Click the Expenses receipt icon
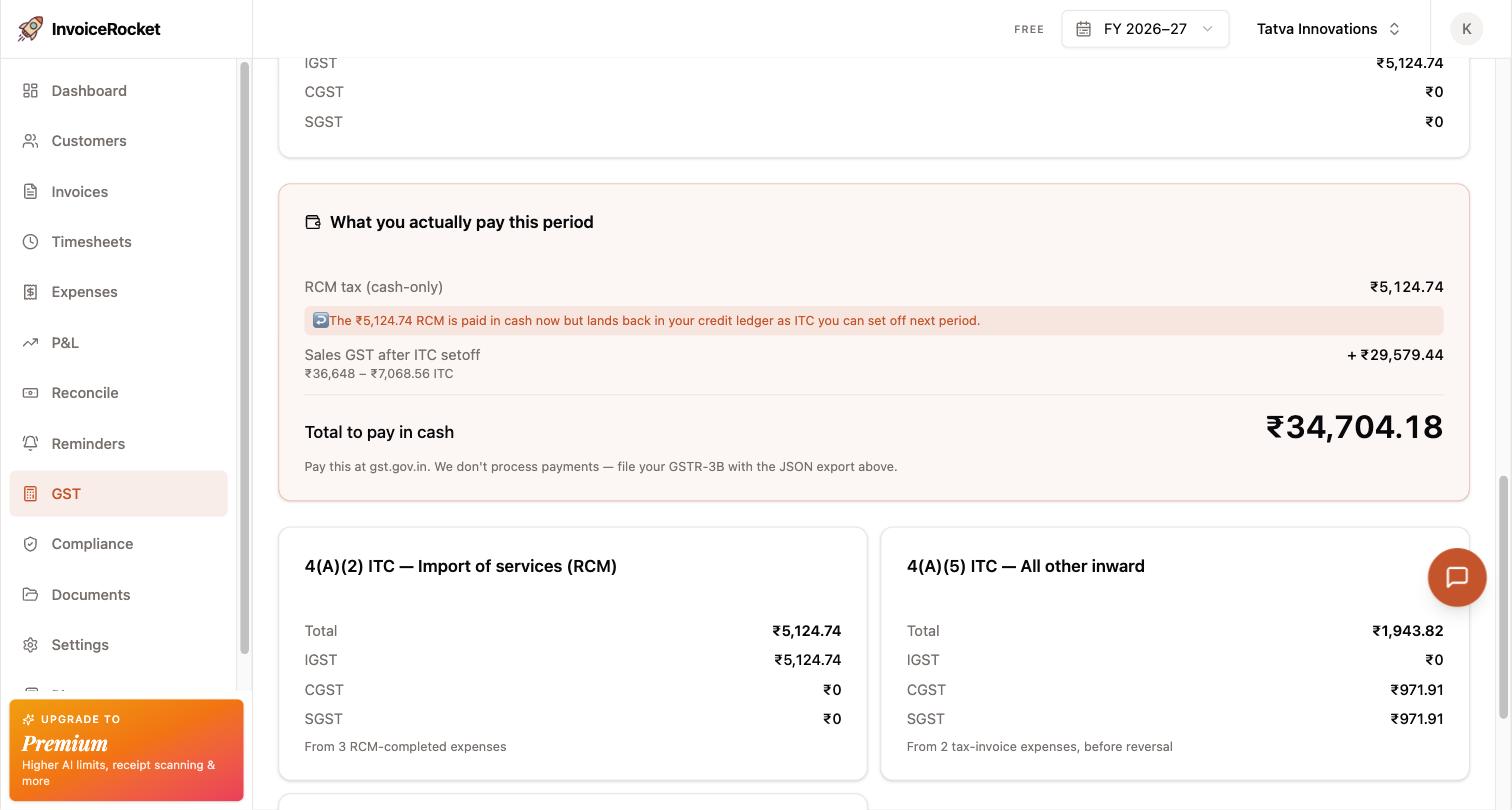The height and width of the screenshot is (810, 1512). tap(30, 292)
